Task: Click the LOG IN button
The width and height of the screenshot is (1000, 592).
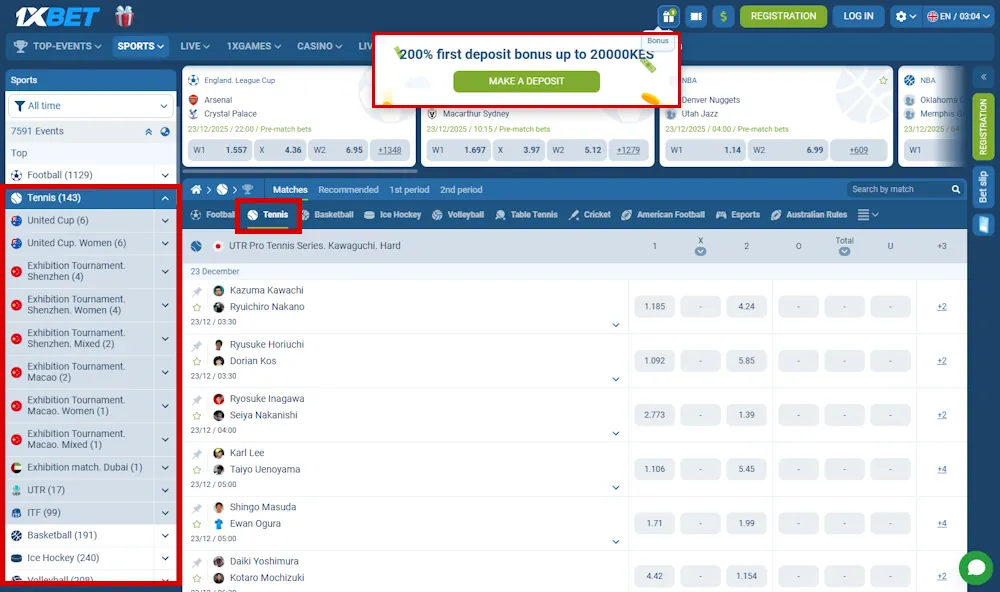Action: click(x=858, y=16)
